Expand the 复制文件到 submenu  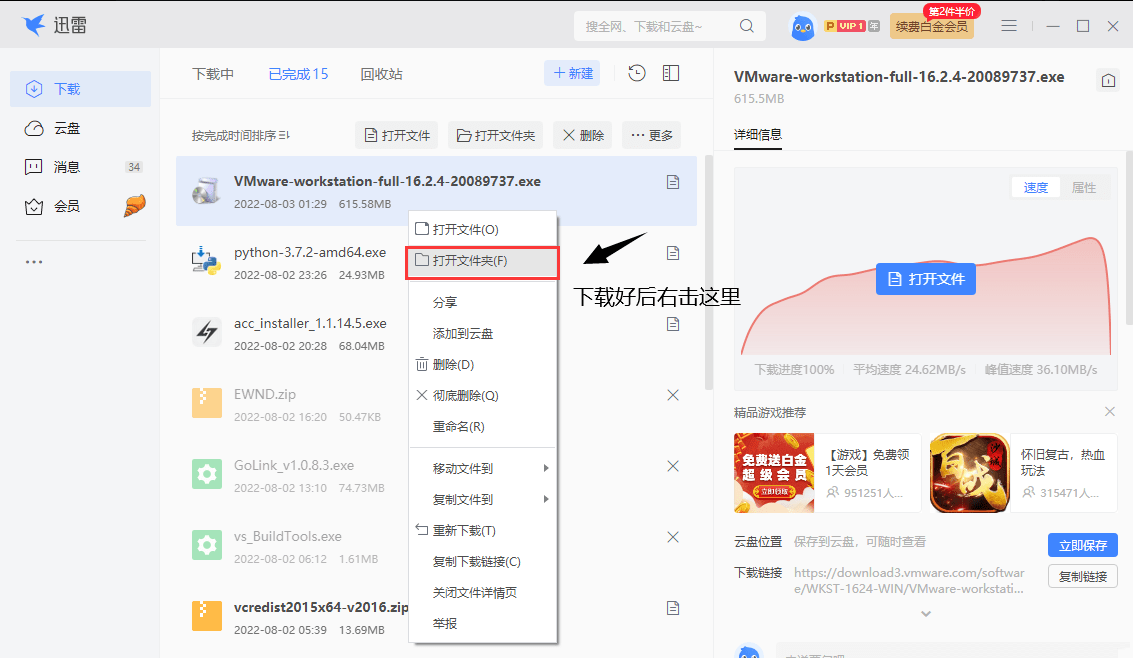(x=483, y=499)
